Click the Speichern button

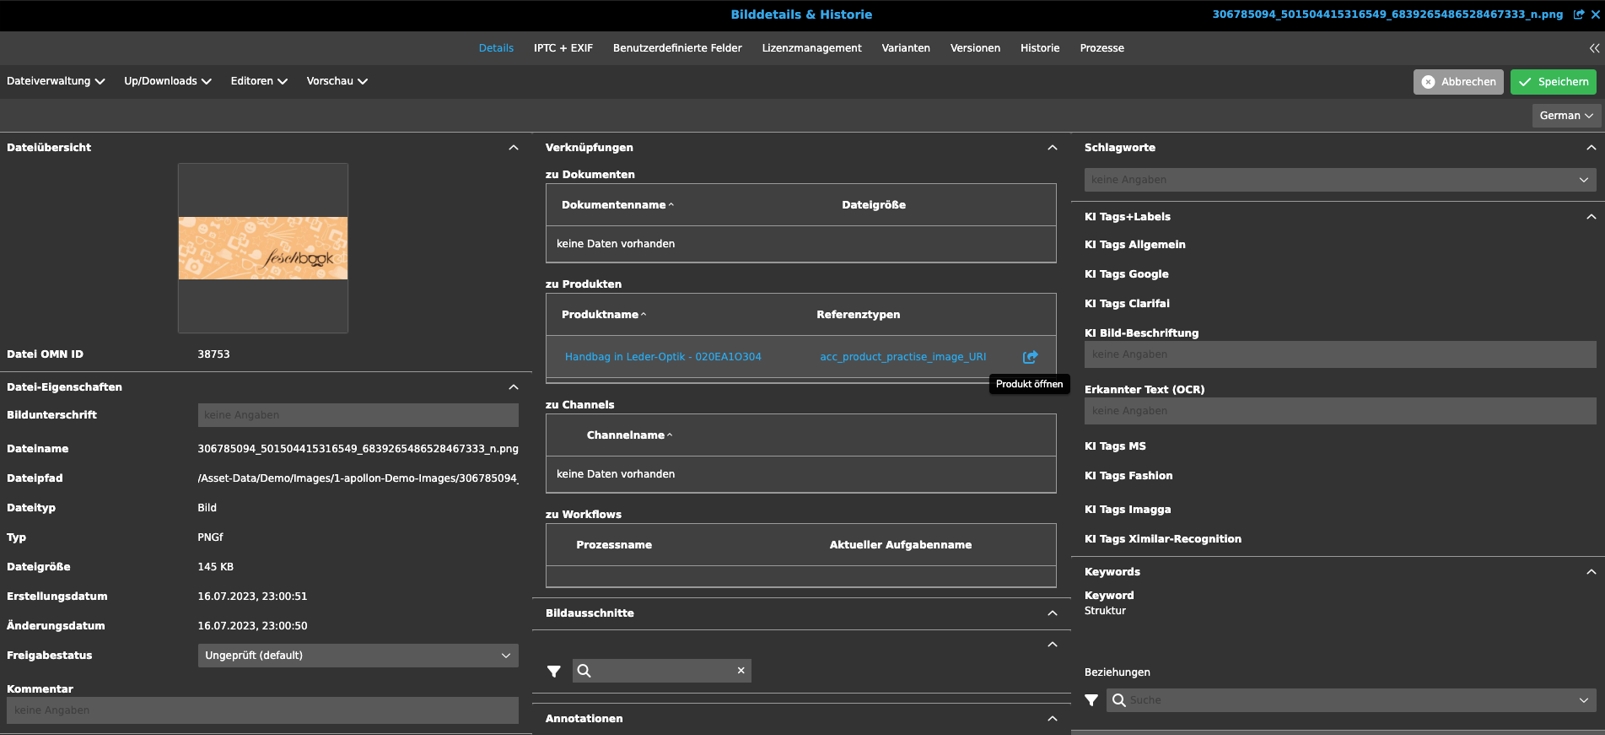tap(1553, 82)
